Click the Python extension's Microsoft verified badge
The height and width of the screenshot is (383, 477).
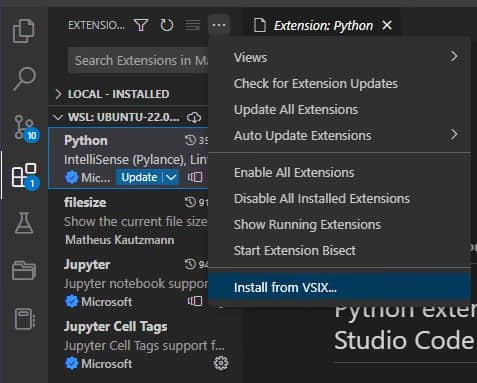pyautogui.click(x=71, y=177)
